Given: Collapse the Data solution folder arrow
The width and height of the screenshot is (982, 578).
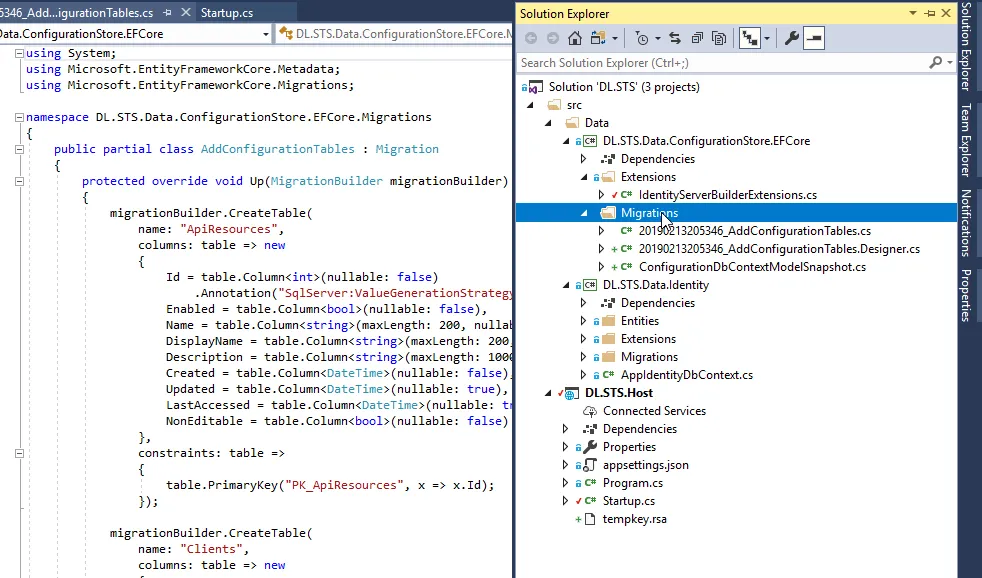Looking at the screenshot, I should [549, 123].
